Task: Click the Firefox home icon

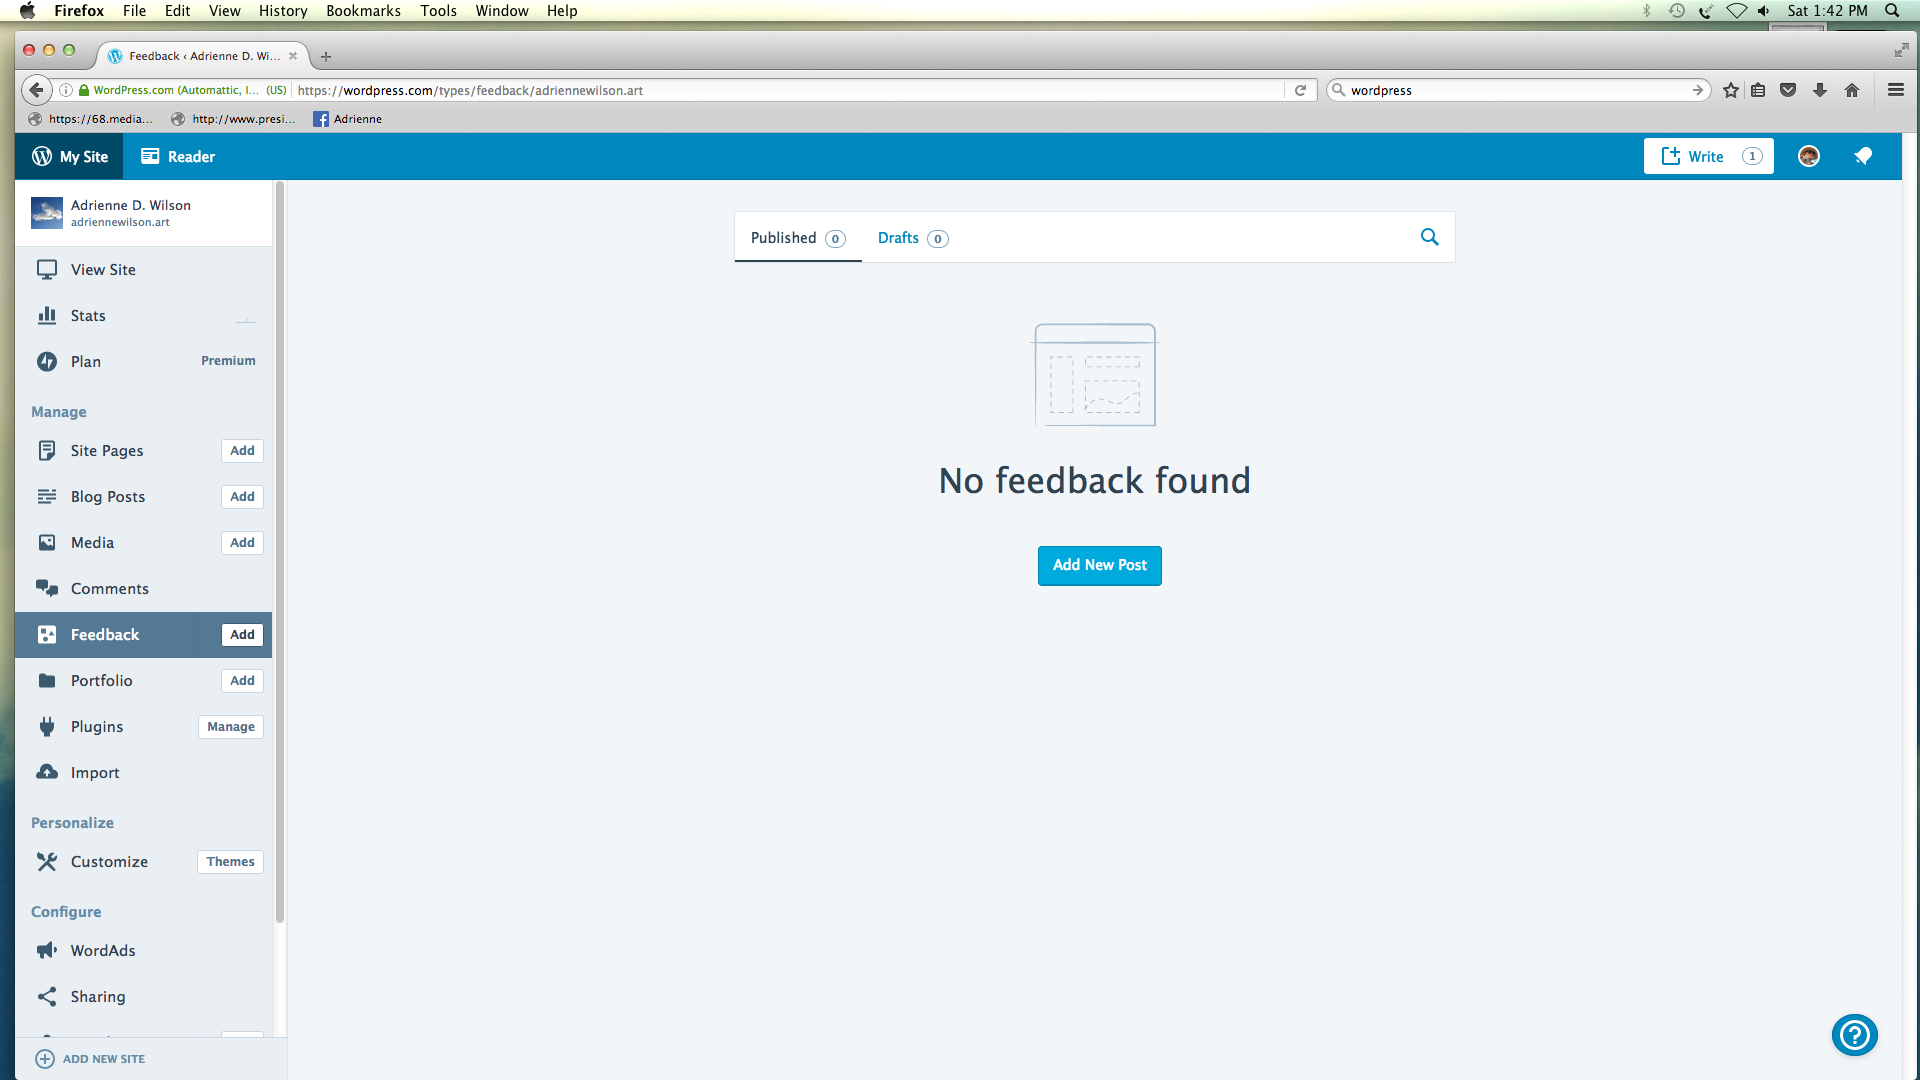Action: (1852, 90)
